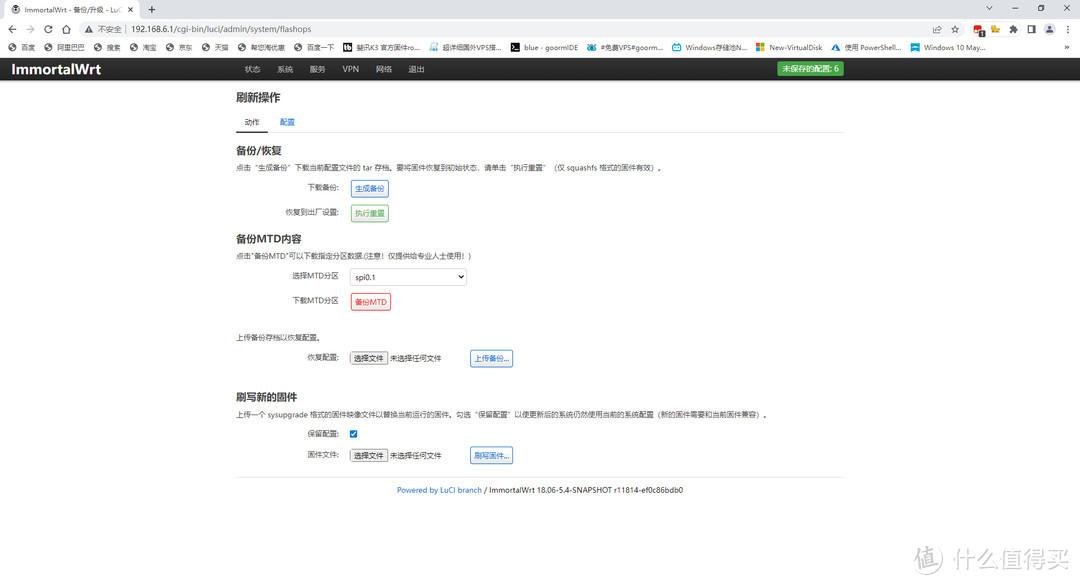Click 上传备份 upload button
1080x585 pixels.
pos(491,359)
